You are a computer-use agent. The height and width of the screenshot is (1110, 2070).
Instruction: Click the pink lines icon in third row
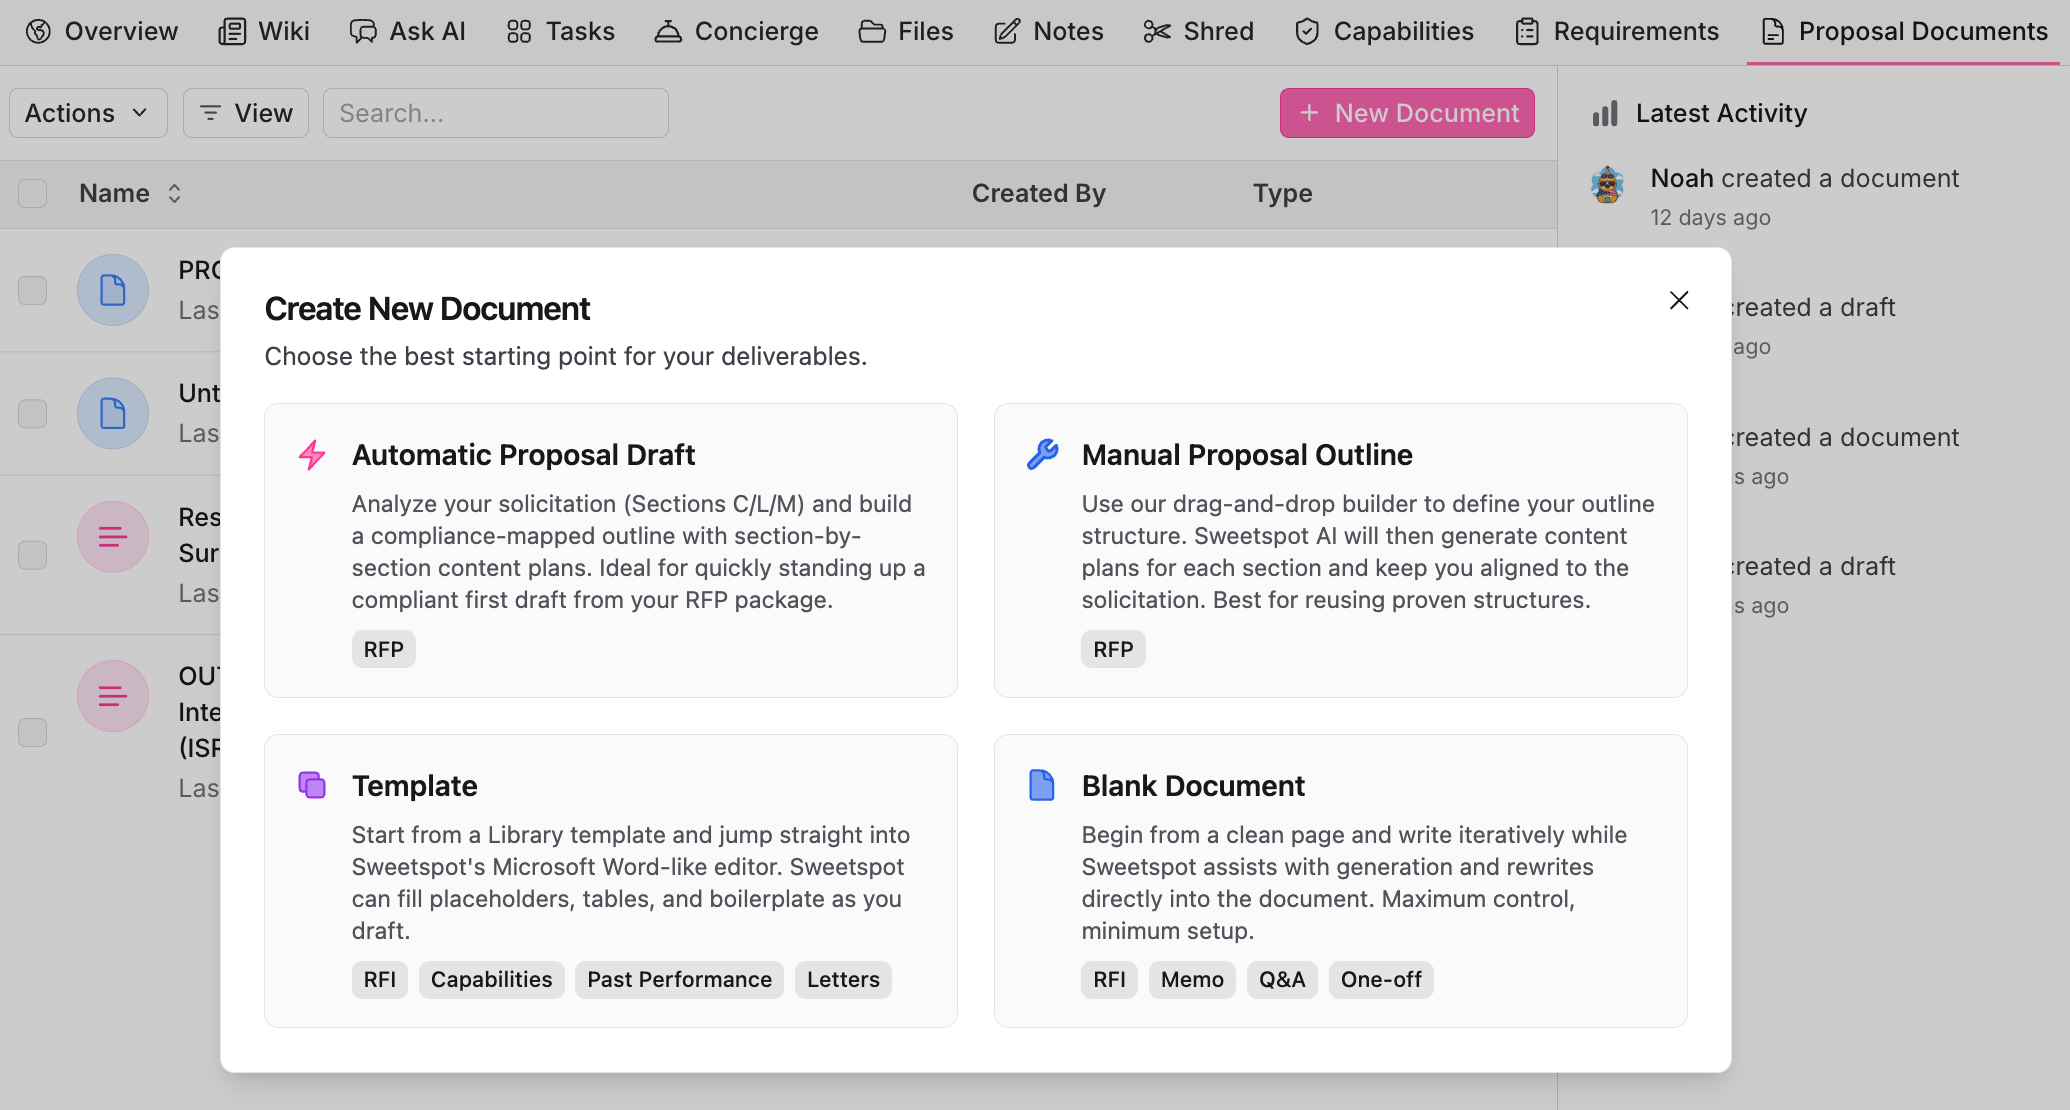click(113, 537)
